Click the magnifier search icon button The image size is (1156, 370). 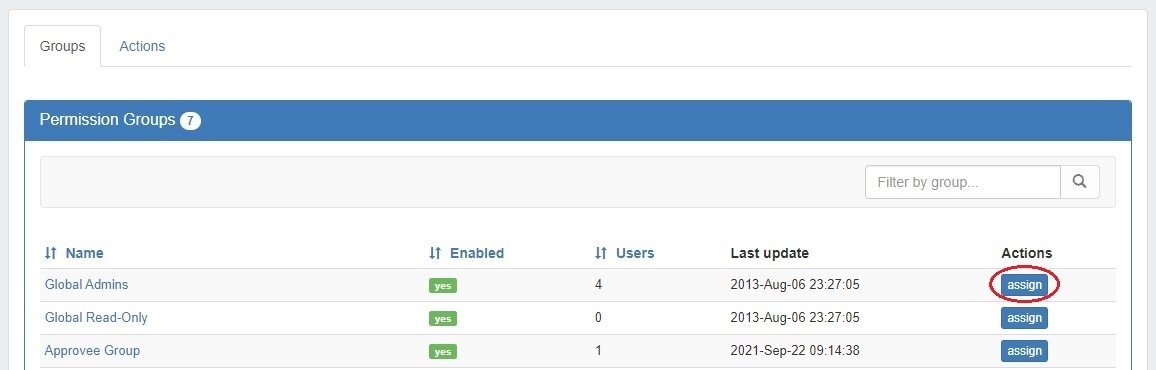1079,182
